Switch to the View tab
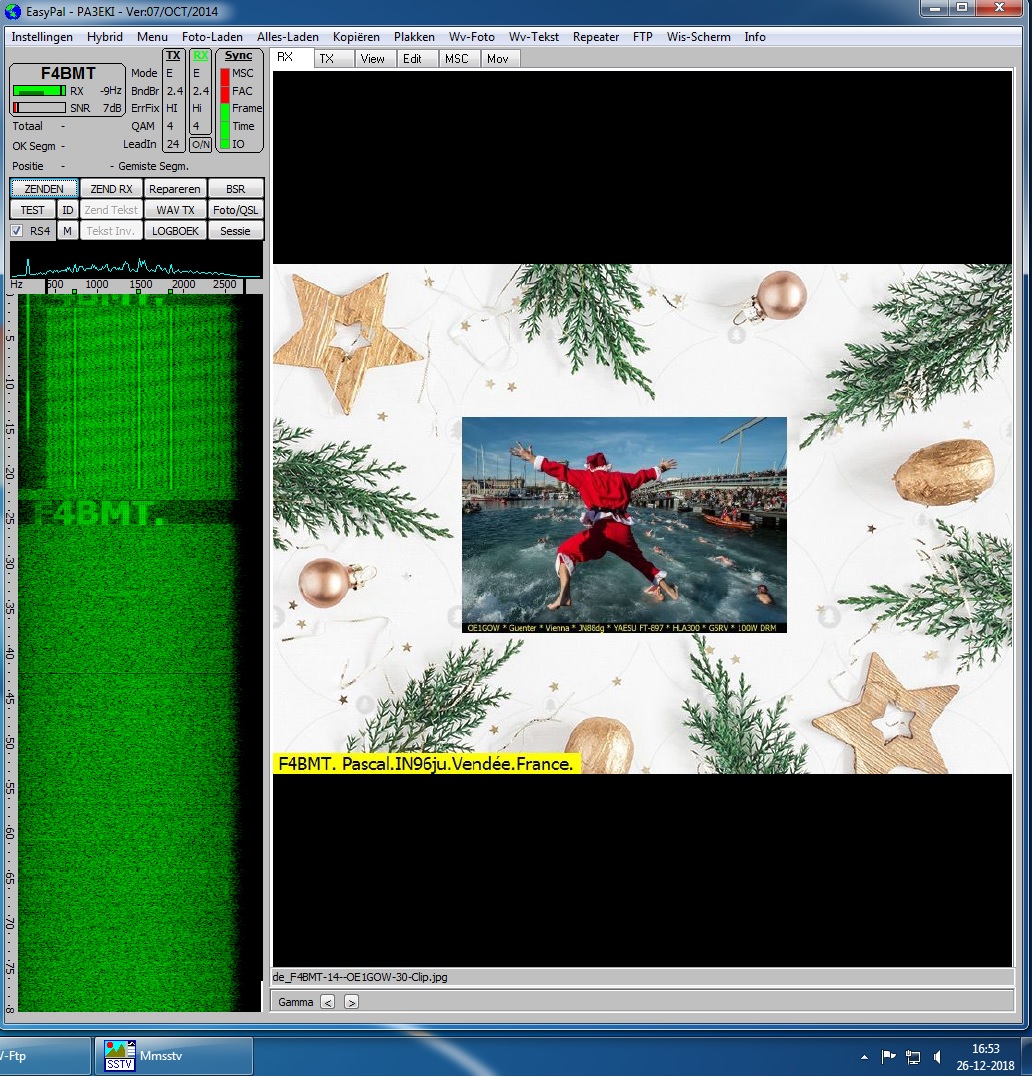 [373, 59]
